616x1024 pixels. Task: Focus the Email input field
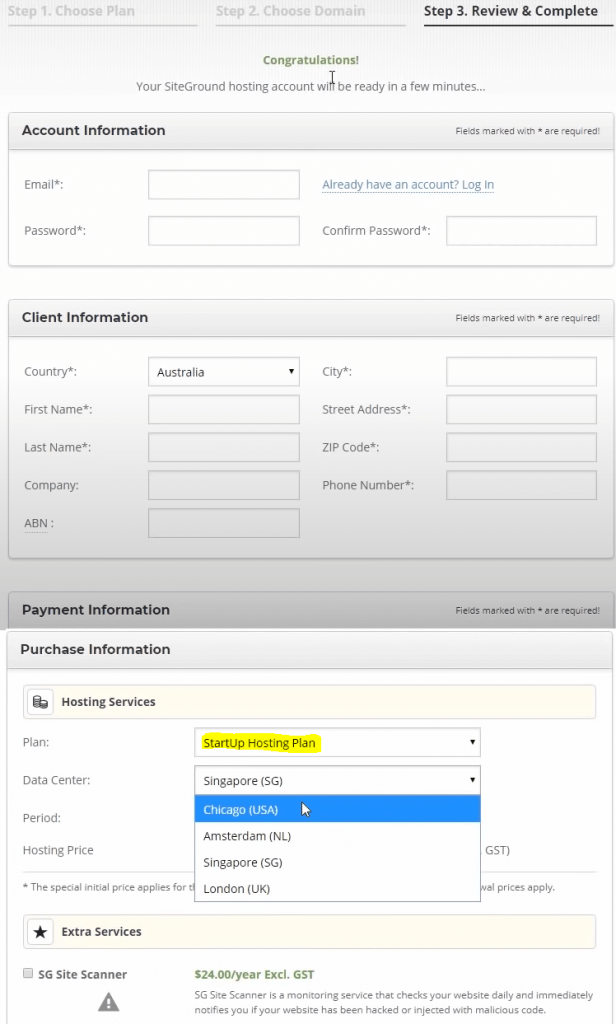[223, 185]
